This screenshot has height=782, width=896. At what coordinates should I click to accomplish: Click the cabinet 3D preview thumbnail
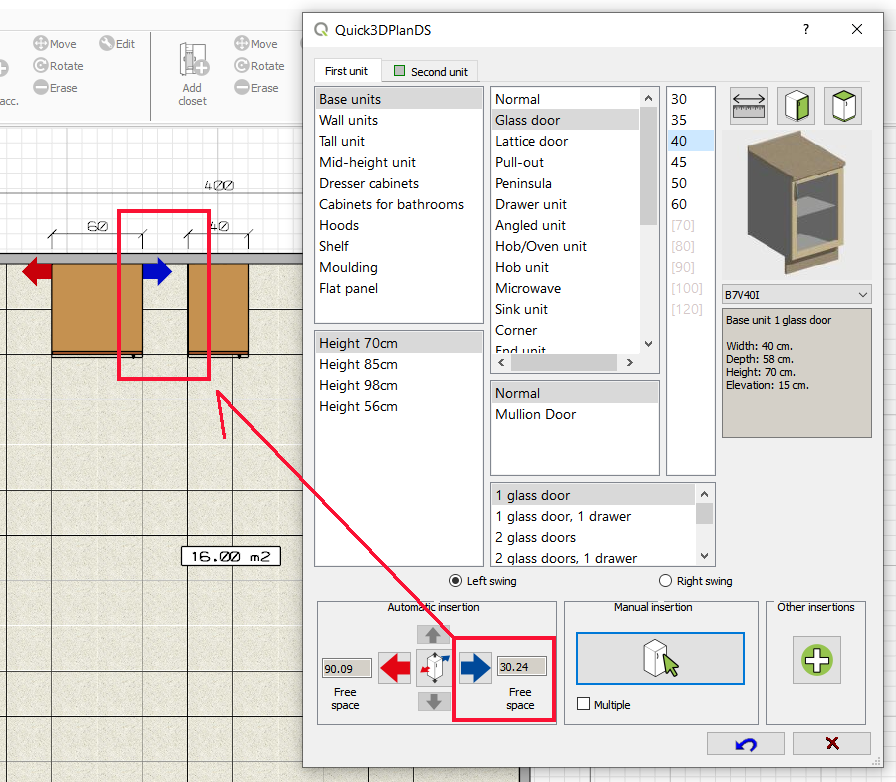point(797,204)
